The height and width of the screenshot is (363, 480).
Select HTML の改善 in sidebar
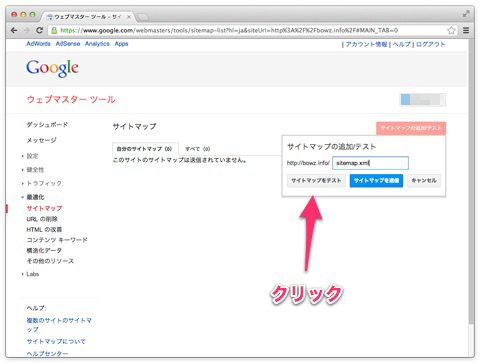coord(44,230)
